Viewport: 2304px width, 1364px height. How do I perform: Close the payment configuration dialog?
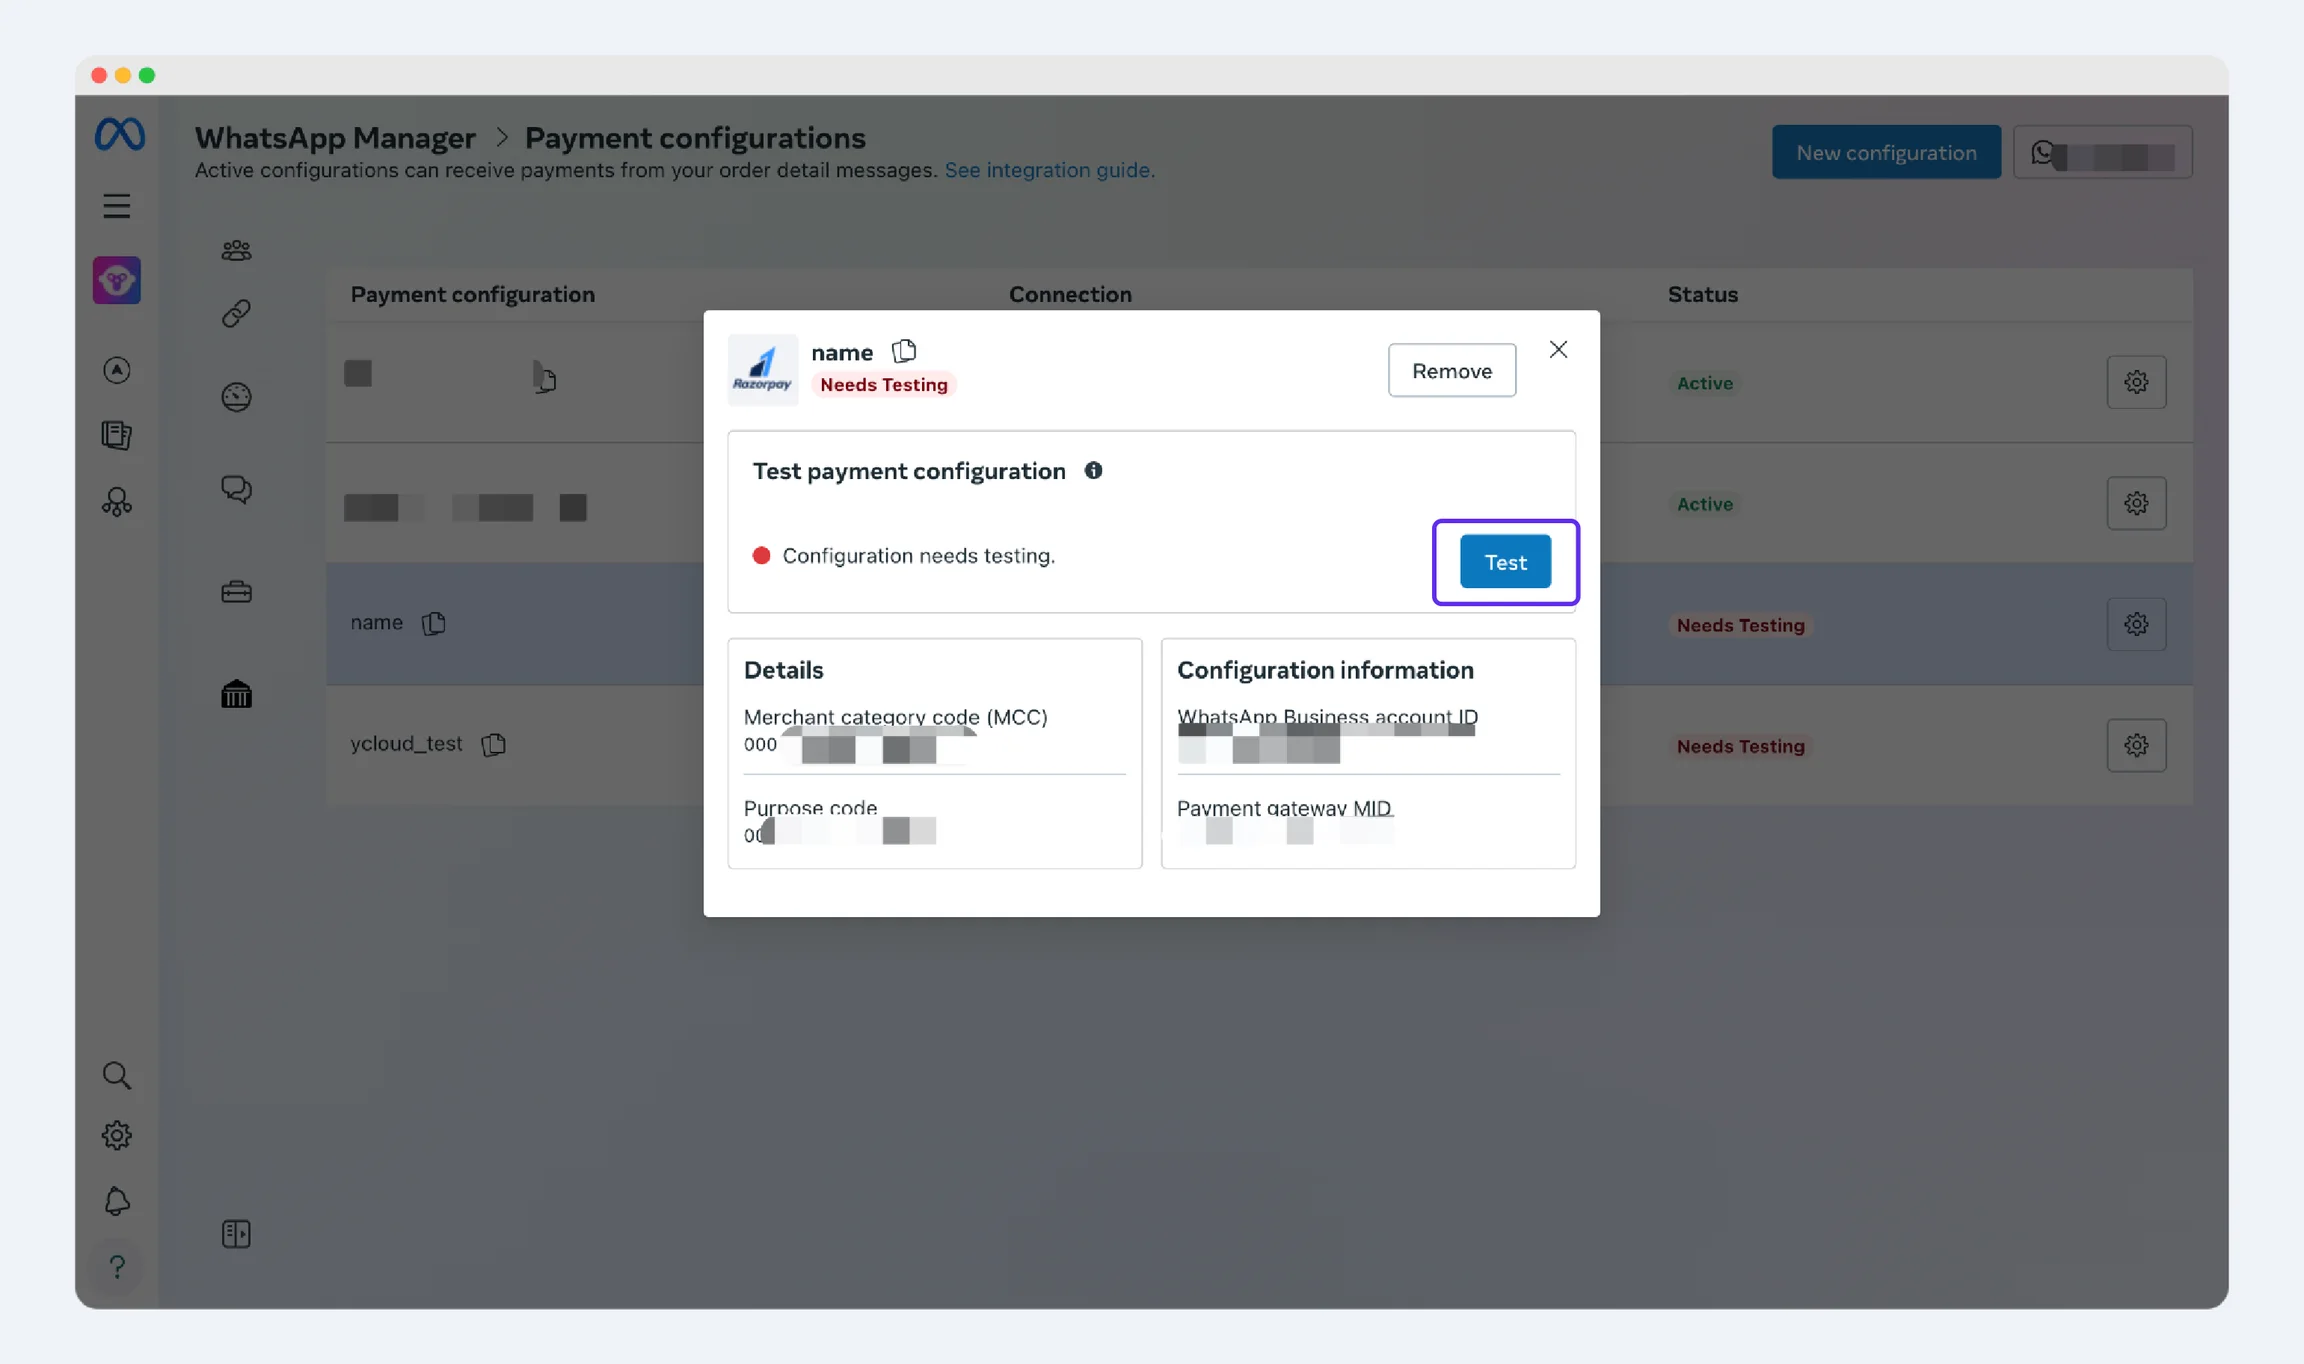[1558, 349]
